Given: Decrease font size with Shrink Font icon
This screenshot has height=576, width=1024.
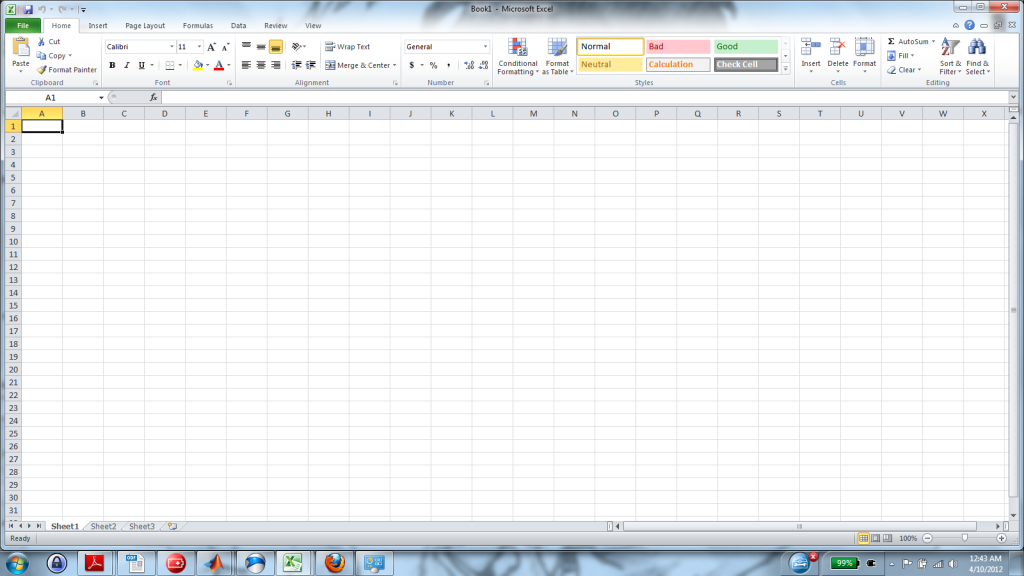Looking at the screenshot, I should click(225, 47).
